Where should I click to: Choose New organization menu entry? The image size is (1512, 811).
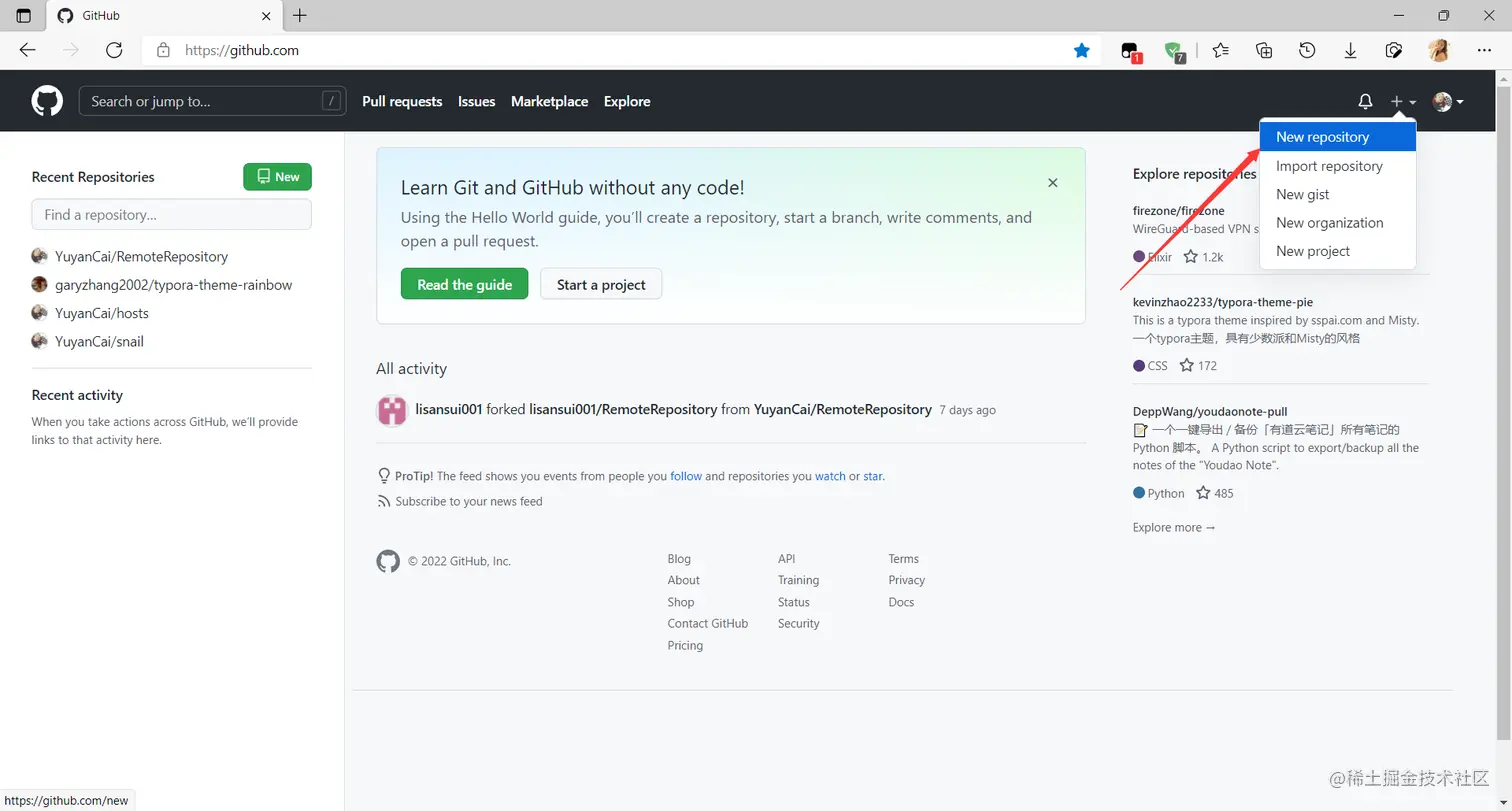pyautogui.click(x=1338, y=222)
